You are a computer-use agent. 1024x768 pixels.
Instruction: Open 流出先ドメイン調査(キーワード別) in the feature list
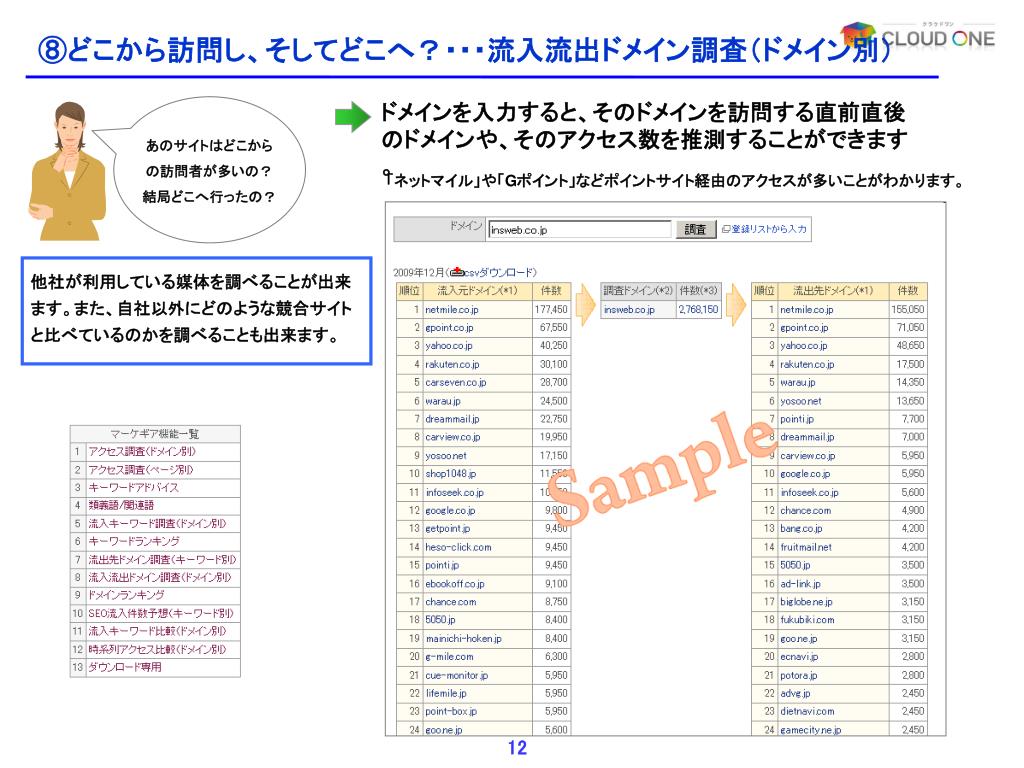[x=163, y=559]
